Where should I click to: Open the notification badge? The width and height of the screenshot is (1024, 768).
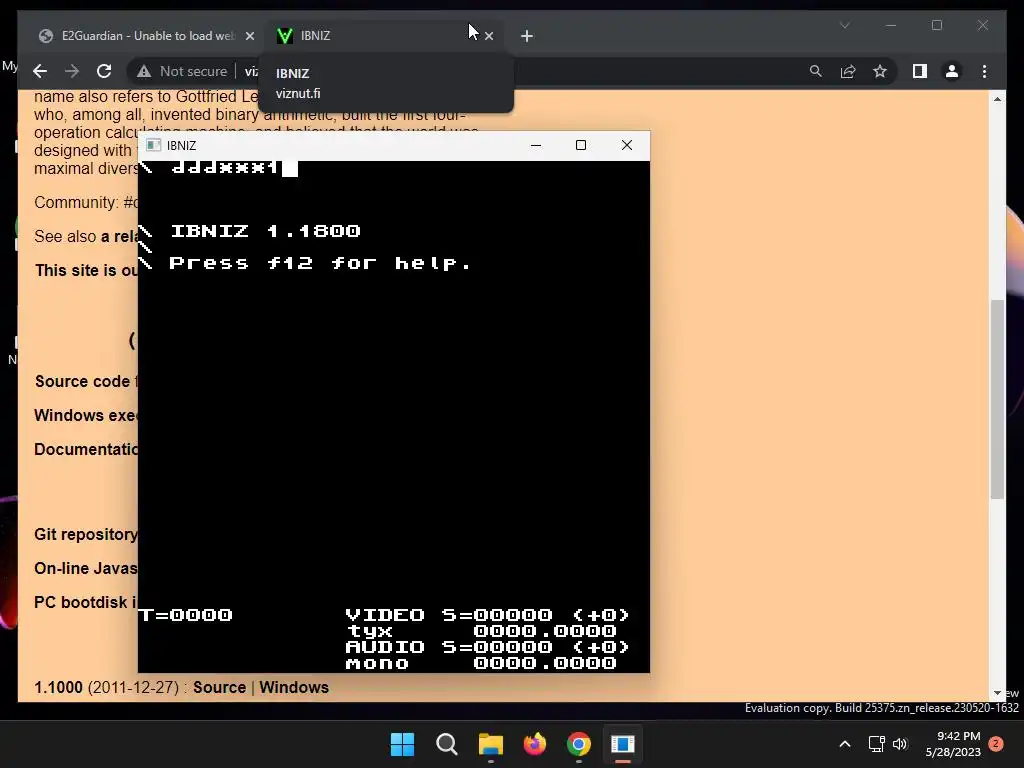[x=996, y=743]
